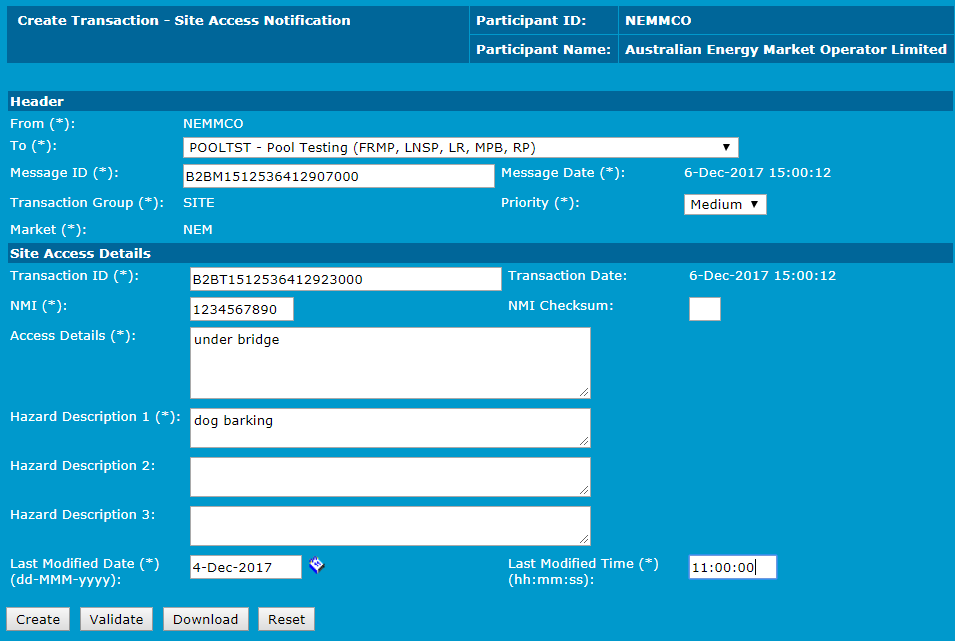Viewport: 955px width, 641px height.
Task: Click the Last Modified Date field
Action: 245,567
